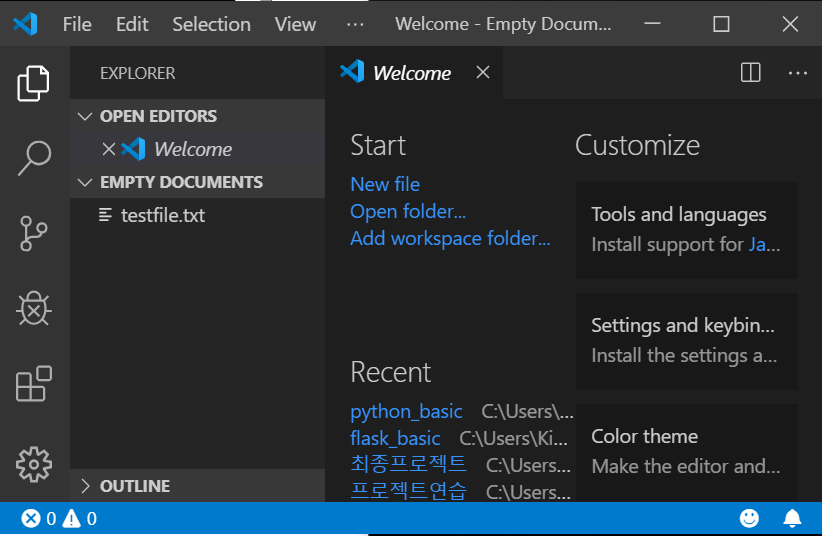Screen dimensions: 822x536
Task: Select the Welcome editor tab
Action: point(412,73)
